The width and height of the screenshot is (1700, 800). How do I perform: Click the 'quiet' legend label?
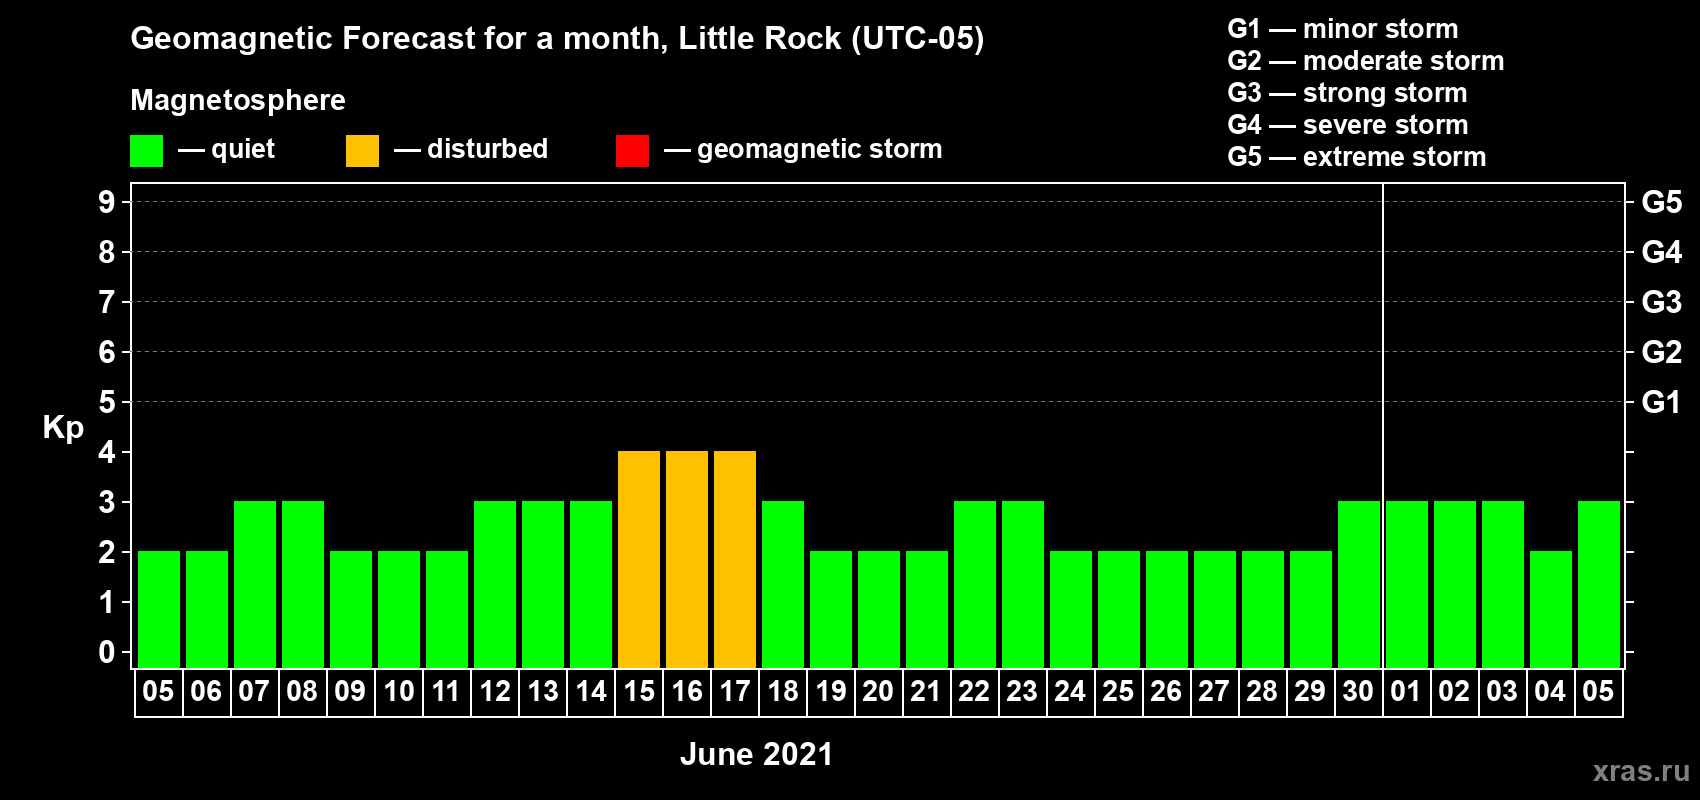[x=243, y=149]
